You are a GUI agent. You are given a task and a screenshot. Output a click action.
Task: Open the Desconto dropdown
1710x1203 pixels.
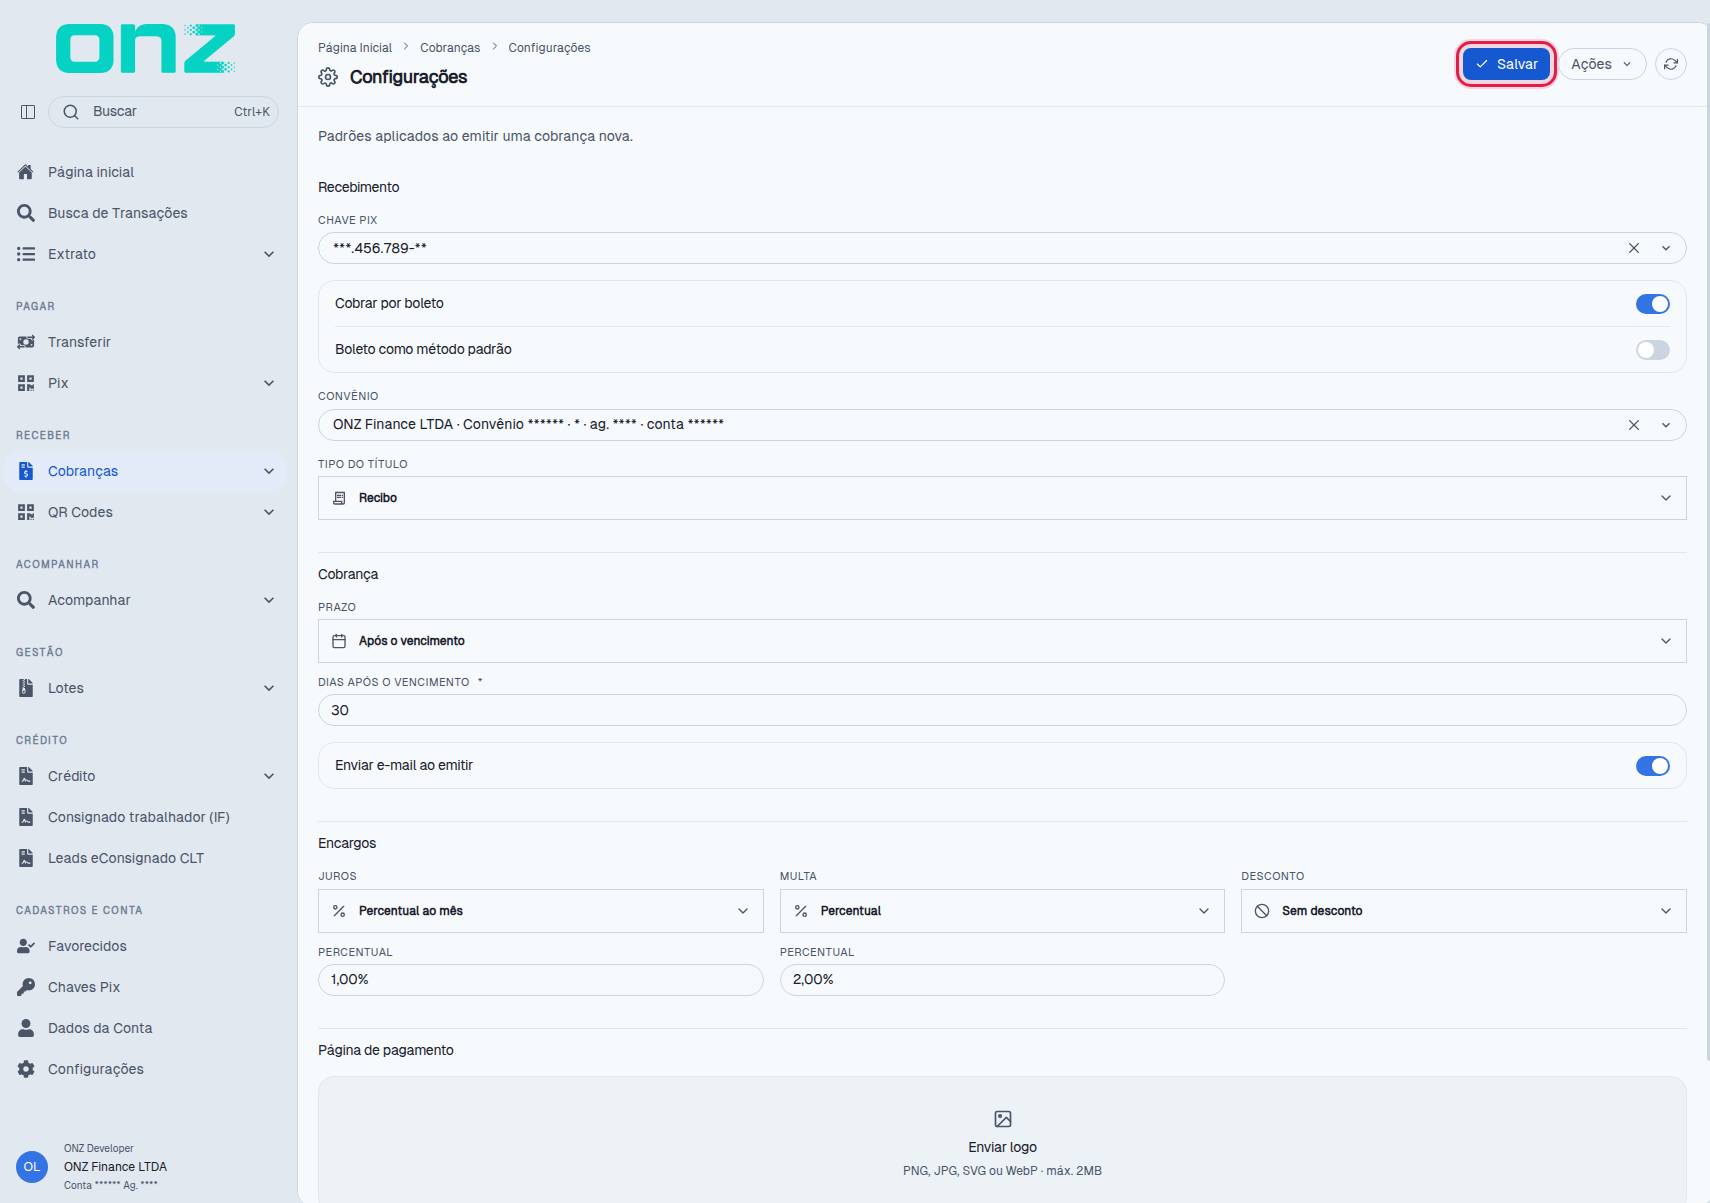tap(1464, 911)
